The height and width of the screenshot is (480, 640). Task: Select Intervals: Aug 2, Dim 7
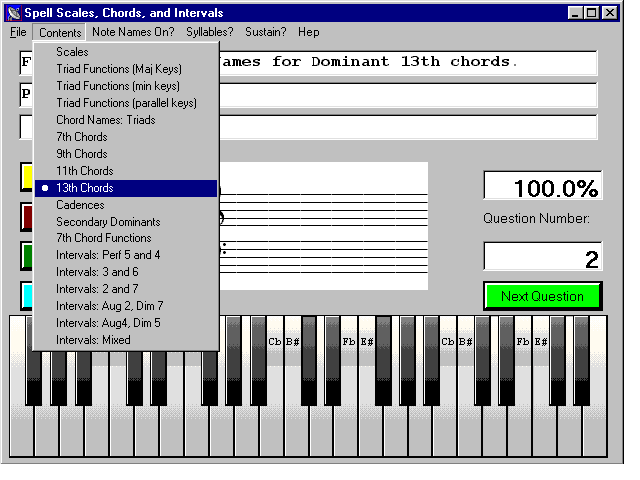pyautogui.click(x=126, y=306)
